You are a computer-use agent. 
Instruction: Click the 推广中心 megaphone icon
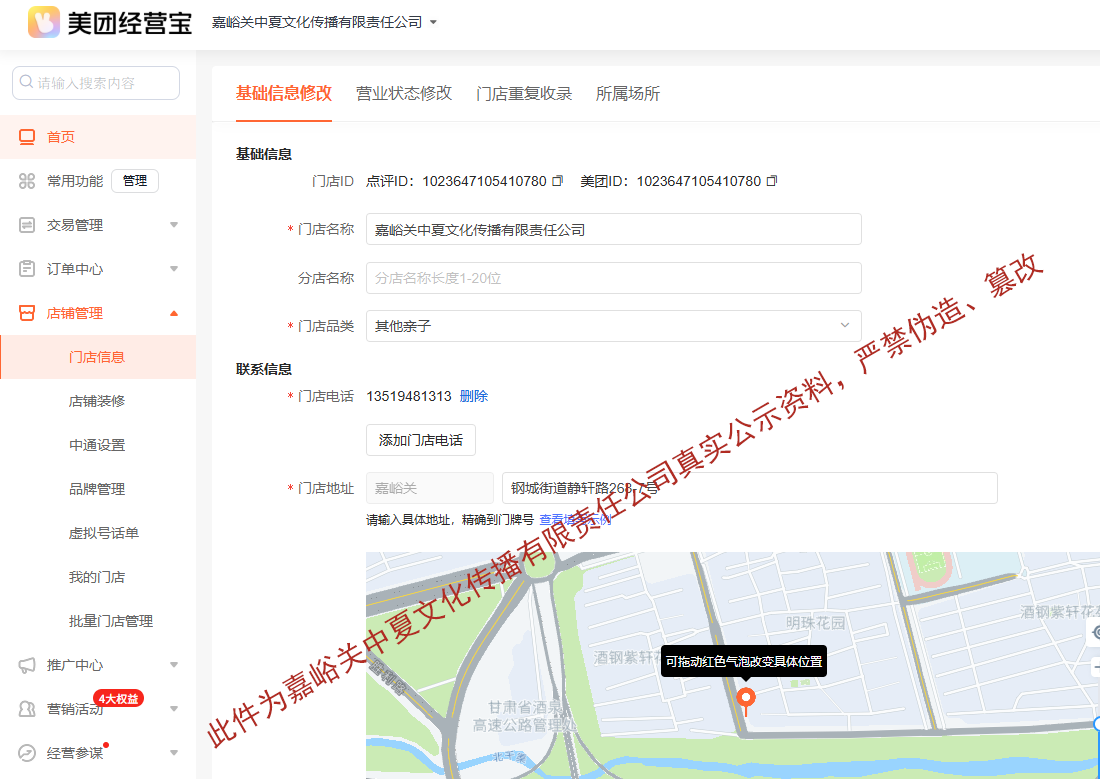(27, 665)
